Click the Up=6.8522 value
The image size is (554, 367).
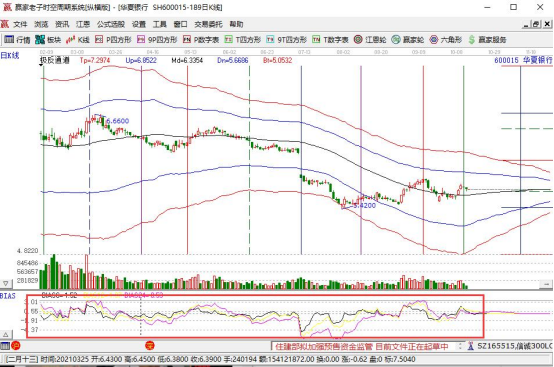pos(141,60)
